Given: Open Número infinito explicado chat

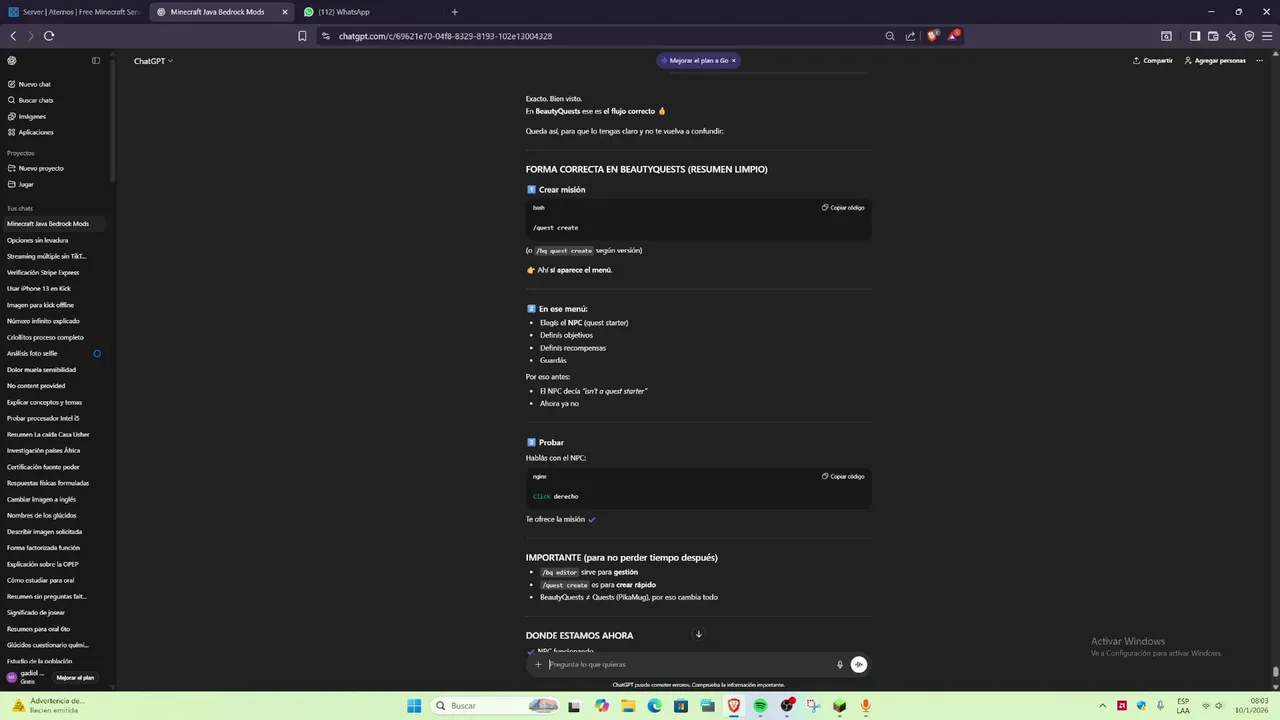Looking at the screenshot, I should click(52, 321).
